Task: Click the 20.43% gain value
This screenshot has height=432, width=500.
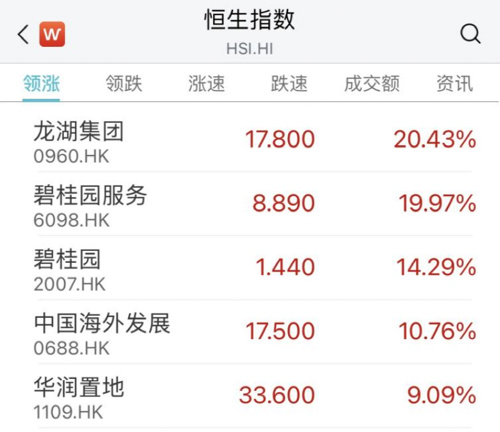Action: [x=435, y=139]
